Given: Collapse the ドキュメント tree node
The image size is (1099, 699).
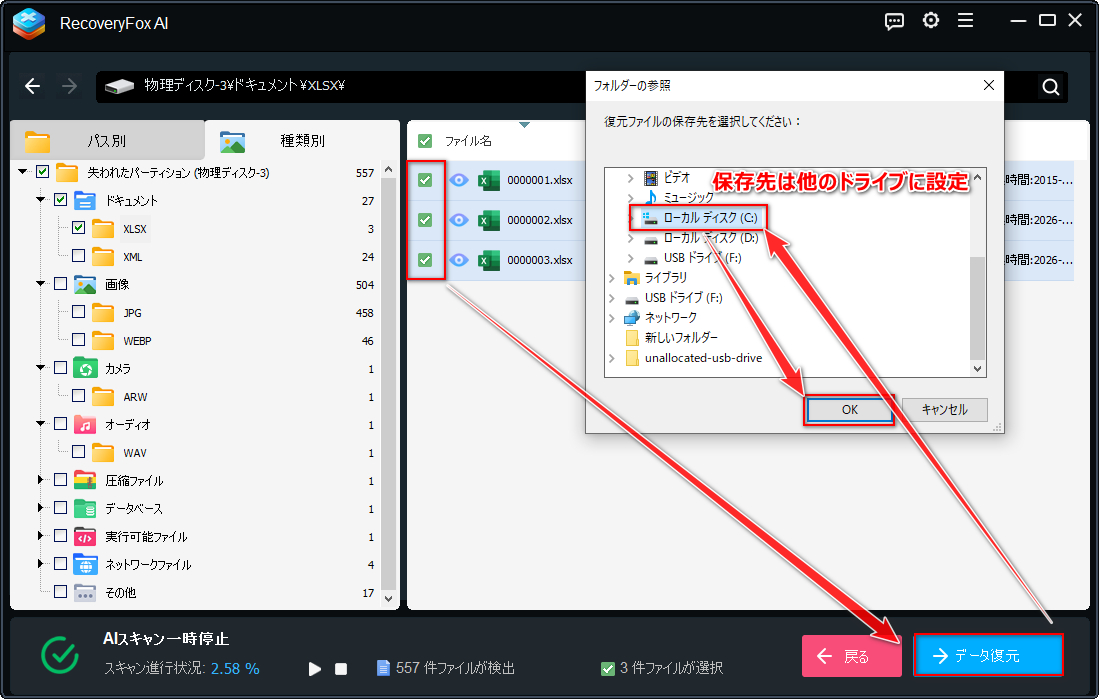Looking at the screenshot, I should tap(41, 200).
